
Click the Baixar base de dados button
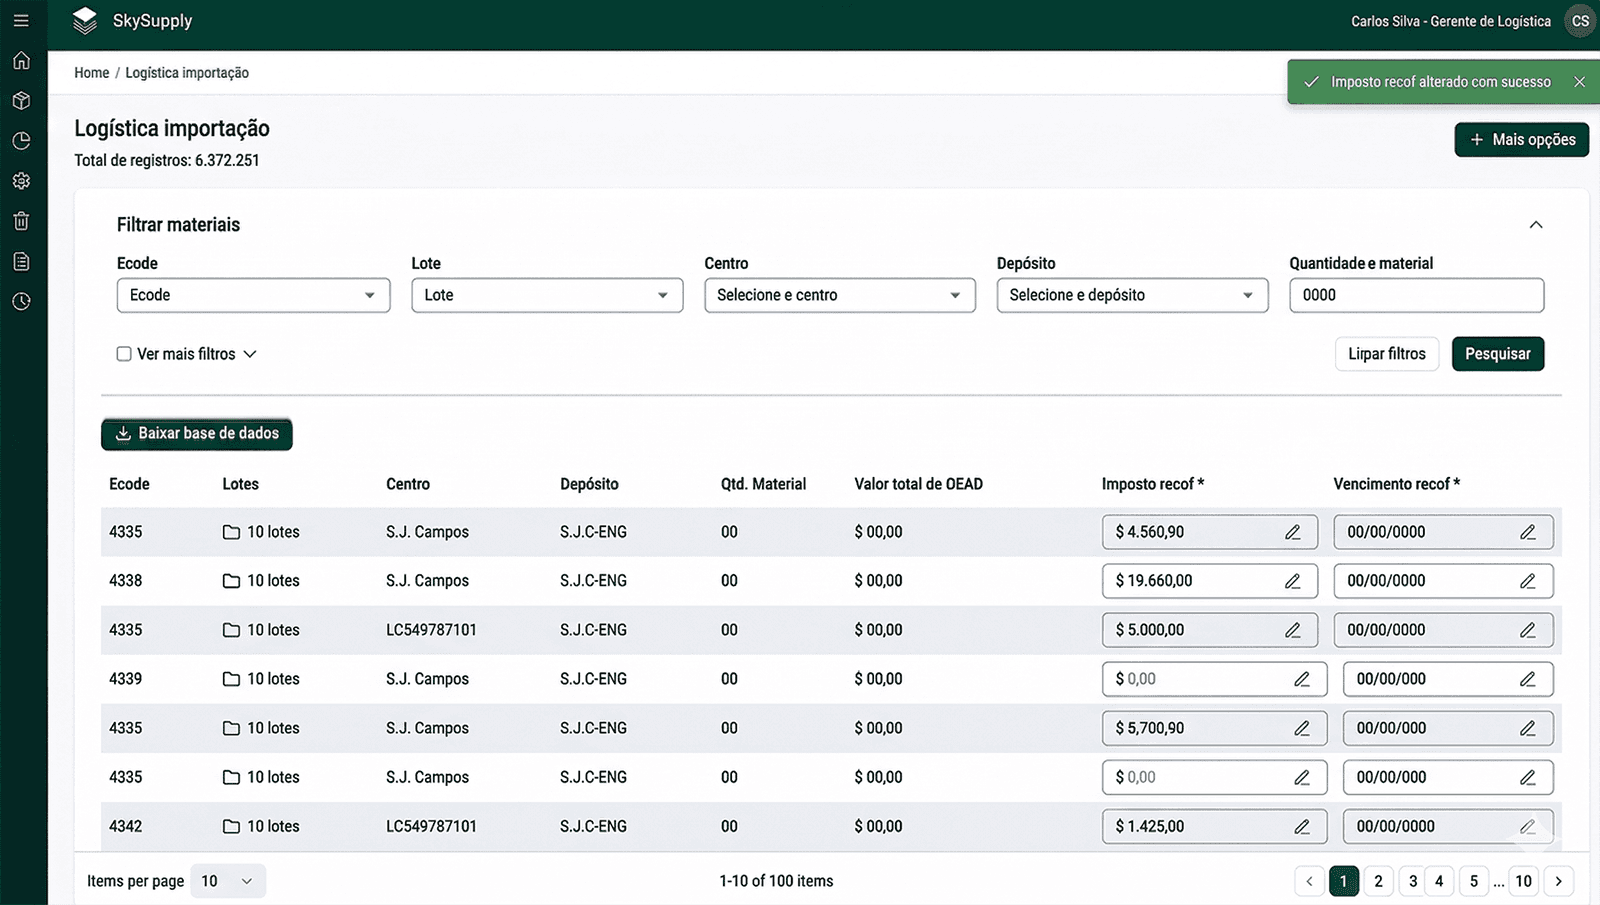197,434
